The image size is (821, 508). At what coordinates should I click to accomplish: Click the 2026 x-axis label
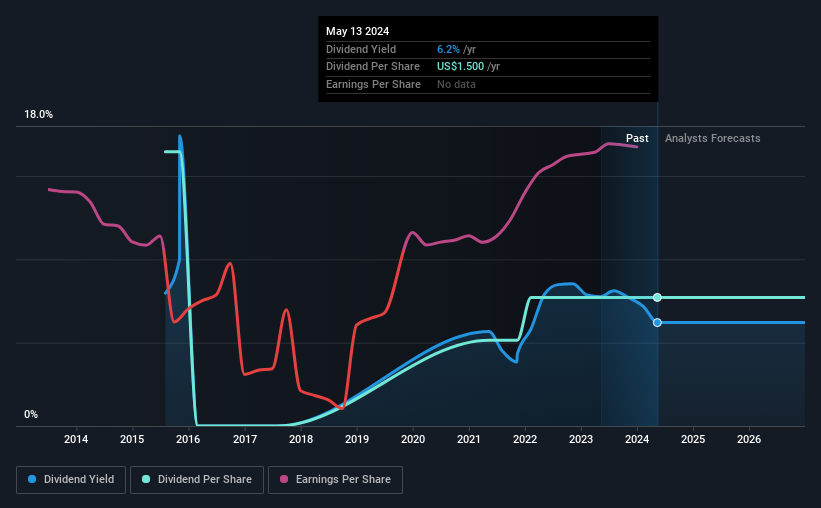coord(749,439)
